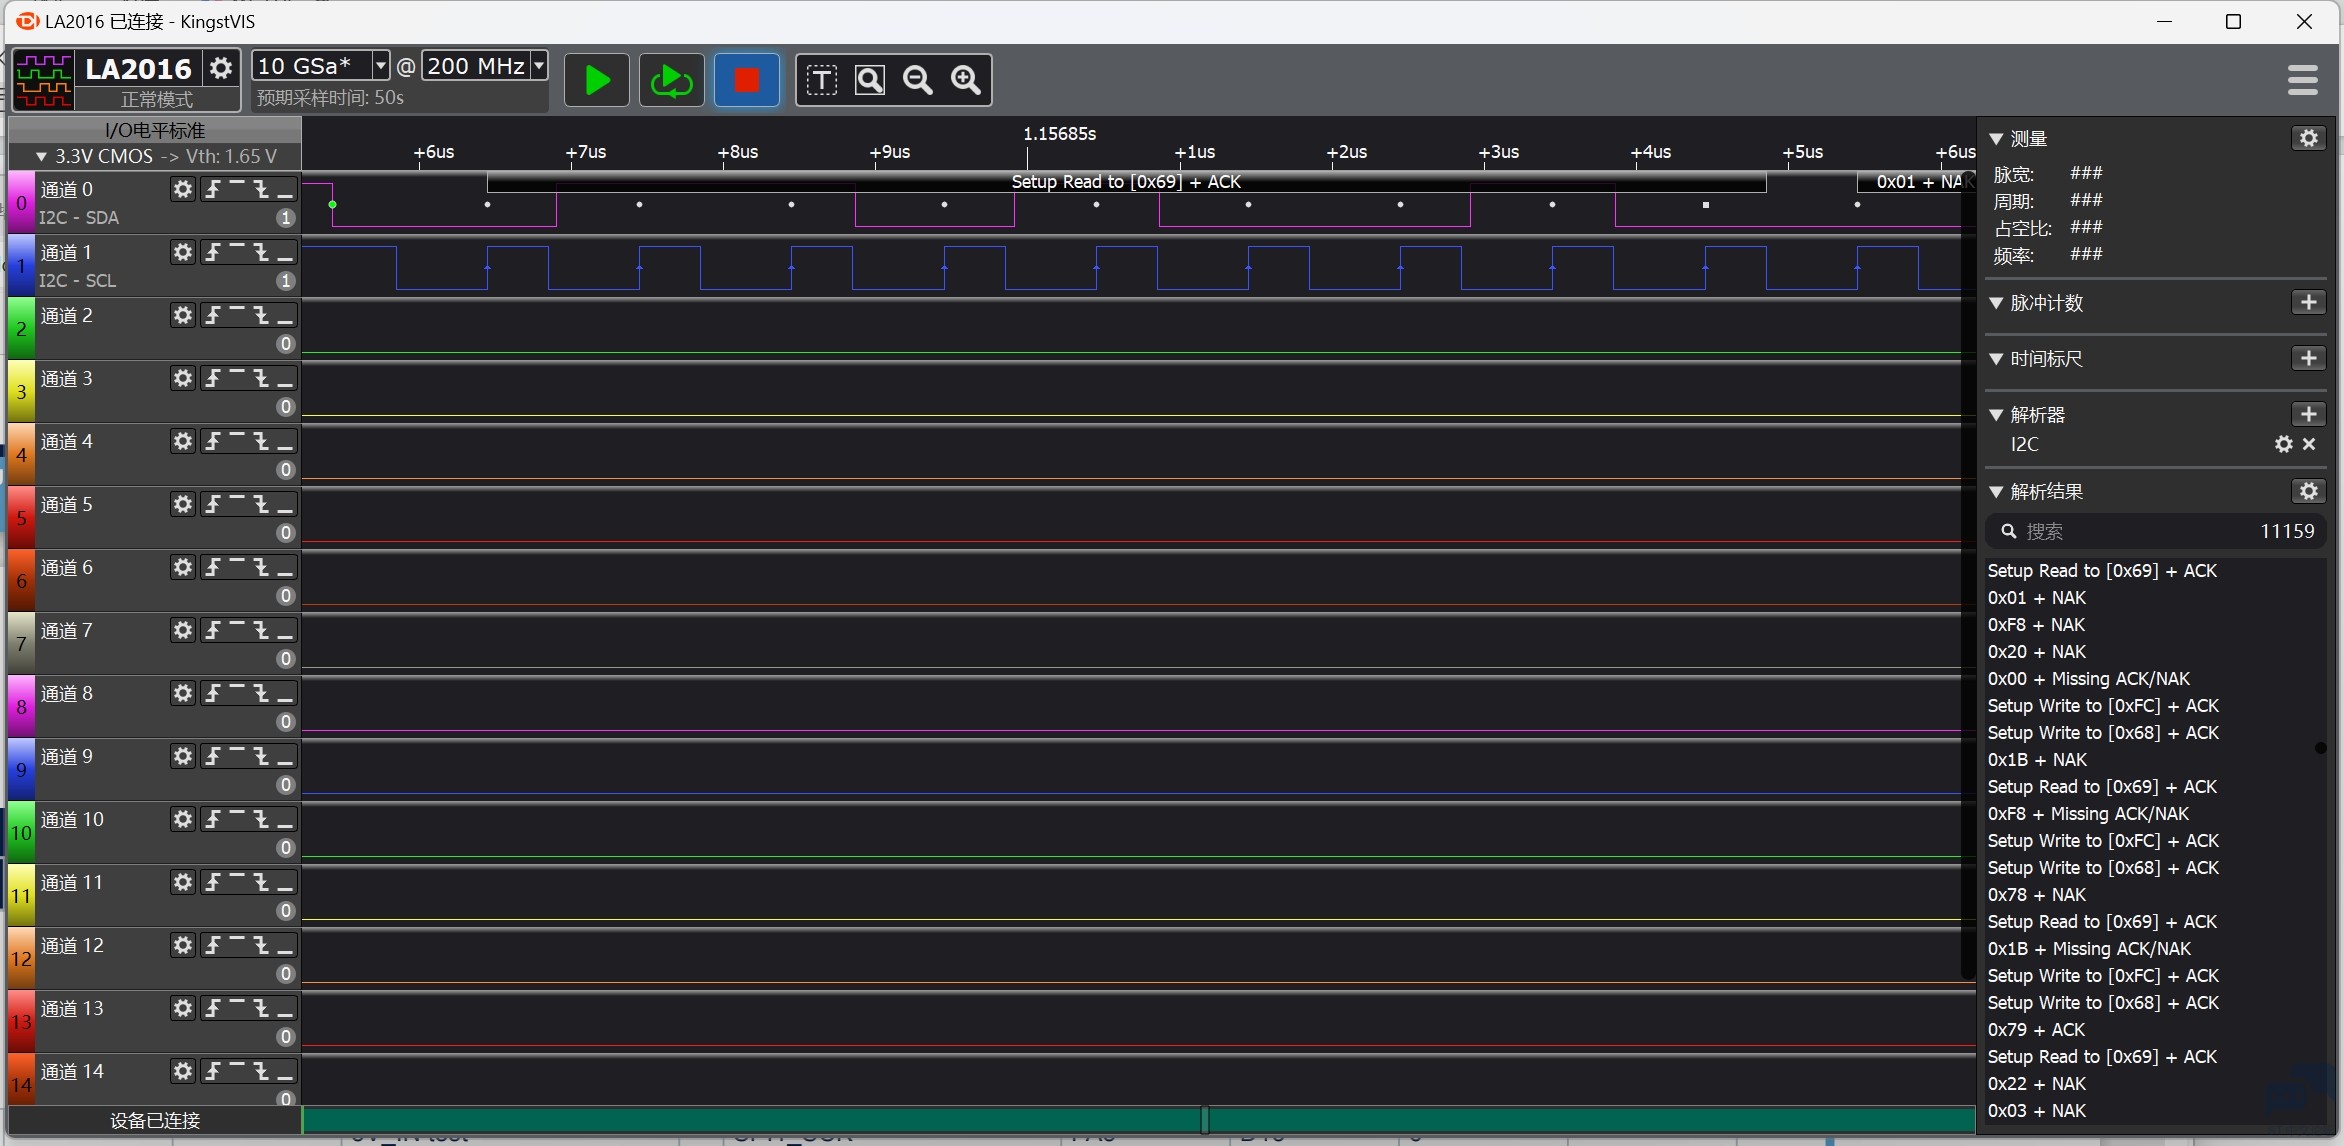Open settings gear for 通道 9
Viewport: 2344px width, 1146px height.
pyautogui.click(x=182, y=756)
